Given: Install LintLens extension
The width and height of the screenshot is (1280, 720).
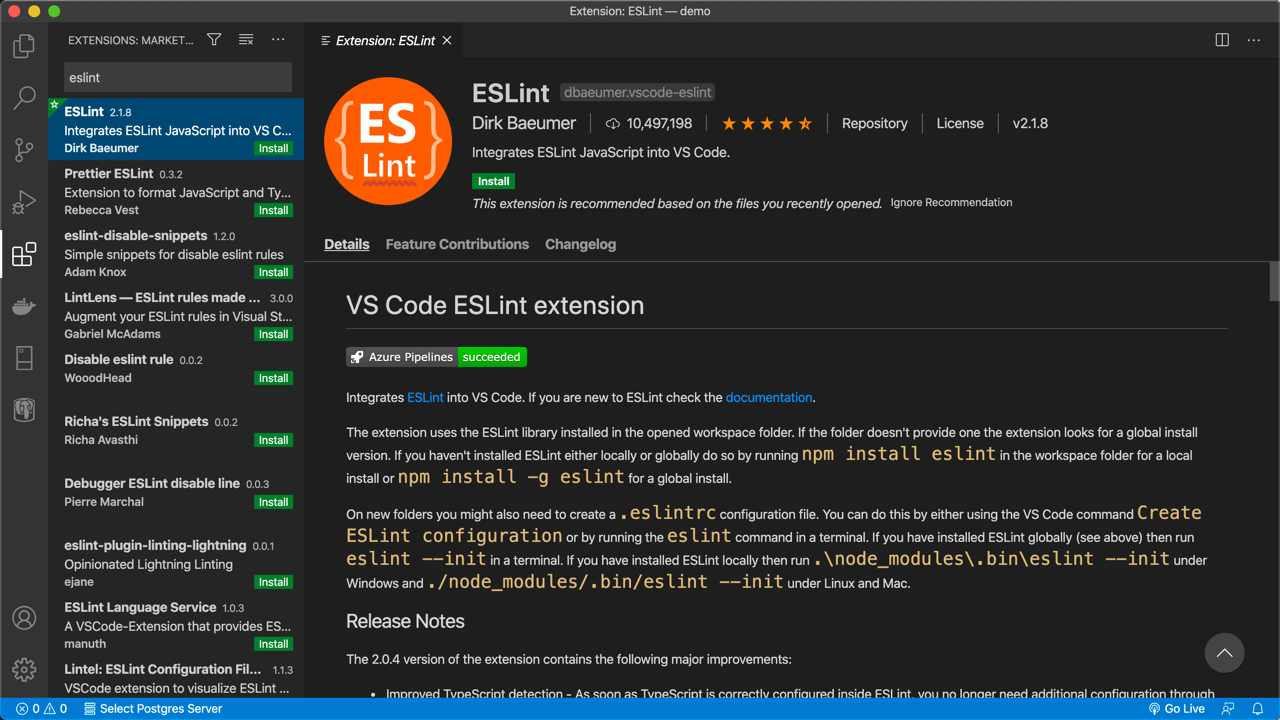Looking at the screenshot, I should click(x=273, y=334).
